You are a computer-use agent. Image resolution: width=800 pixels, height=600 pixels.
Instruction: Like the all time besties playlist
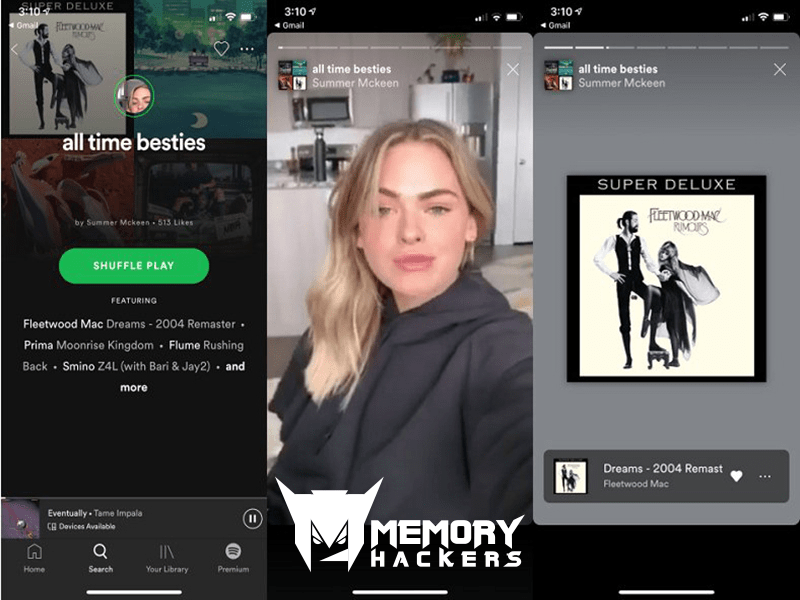221,48
